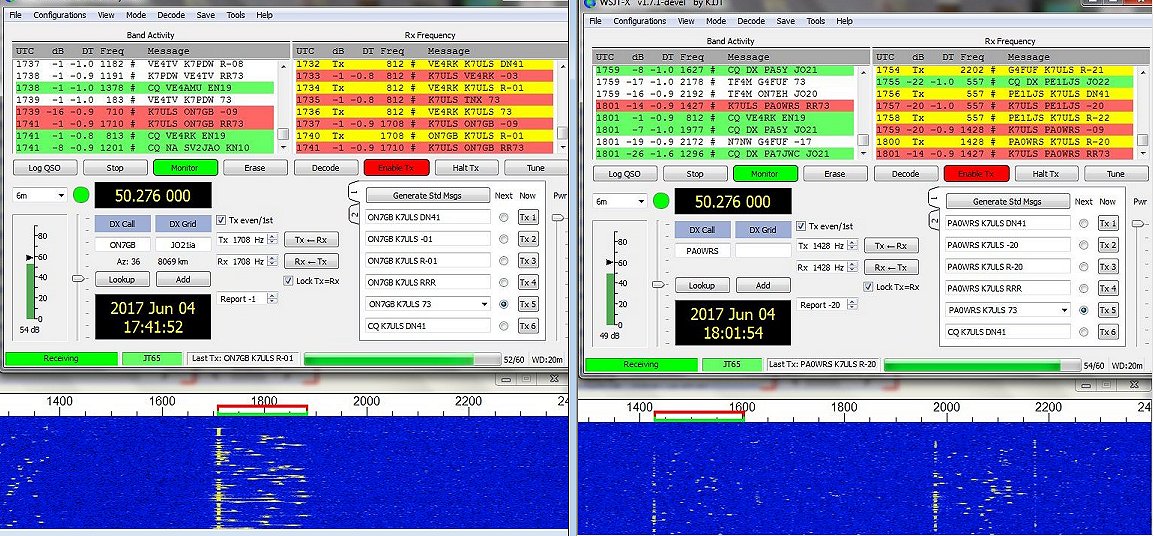The image size is (1154, 536).
Task: Select Next radio for PA0WRS K7ULS R-20
Action: pyautogui.click(x=1083, y=267)
